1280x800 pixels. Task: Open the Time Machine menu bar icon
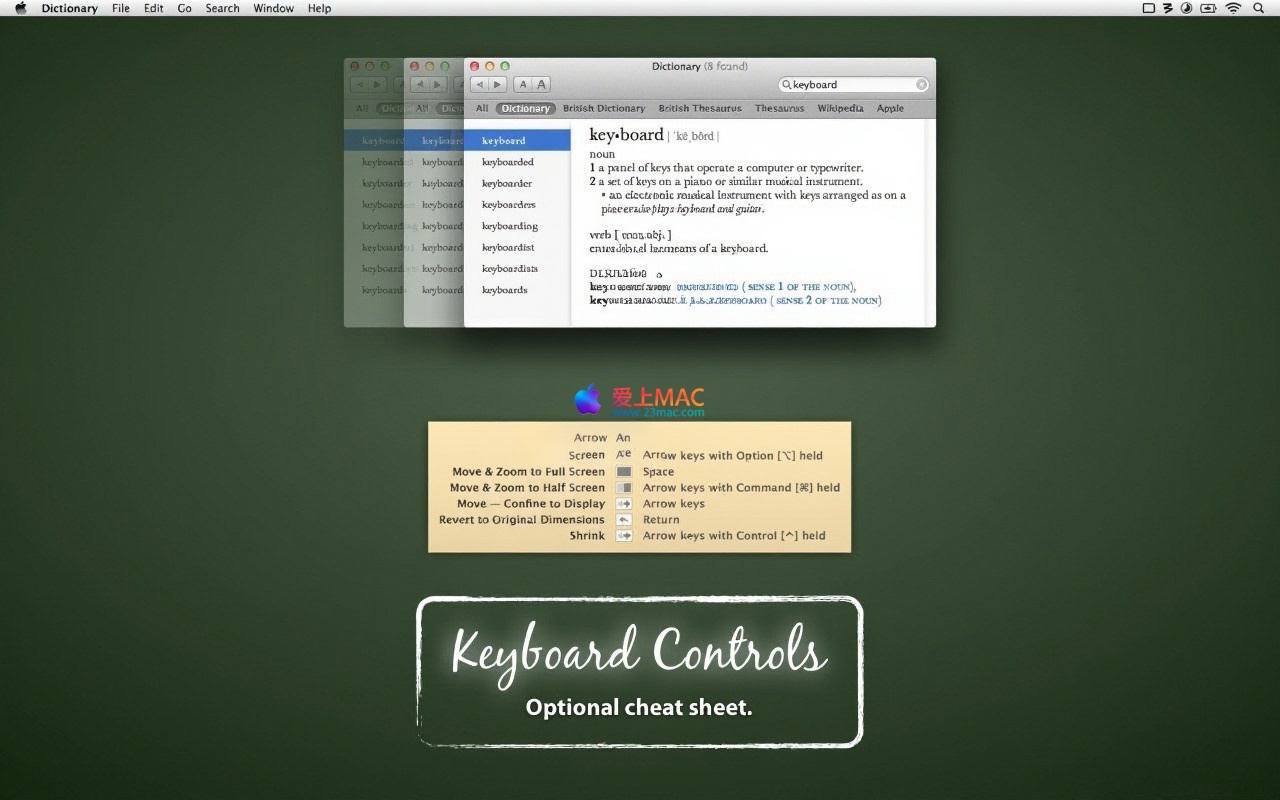pyautogui.click(x=1187, y=8)
